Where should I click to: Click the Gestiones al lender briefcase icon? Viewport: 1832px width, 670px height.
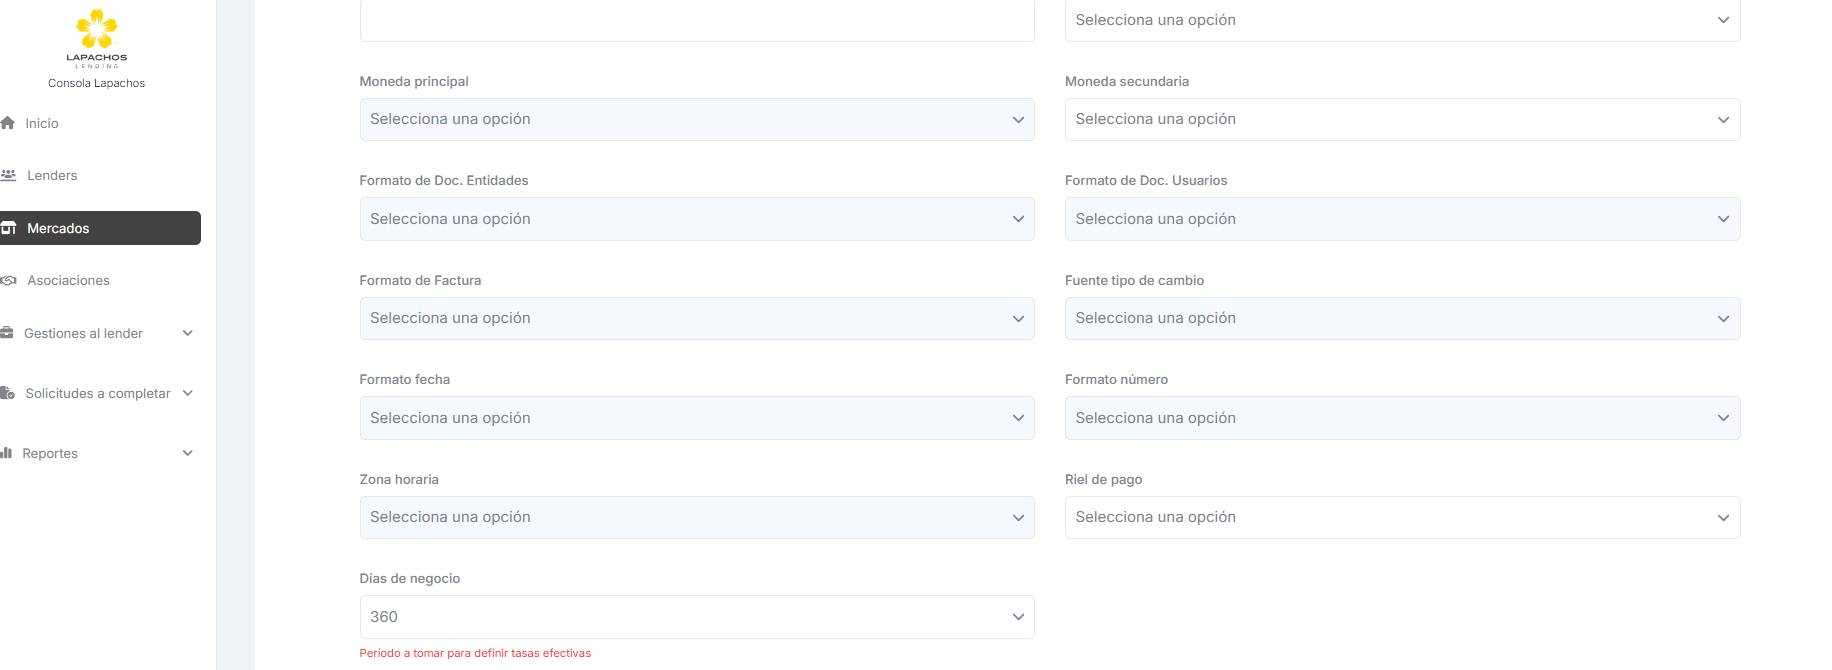click(x=7, y=333)
